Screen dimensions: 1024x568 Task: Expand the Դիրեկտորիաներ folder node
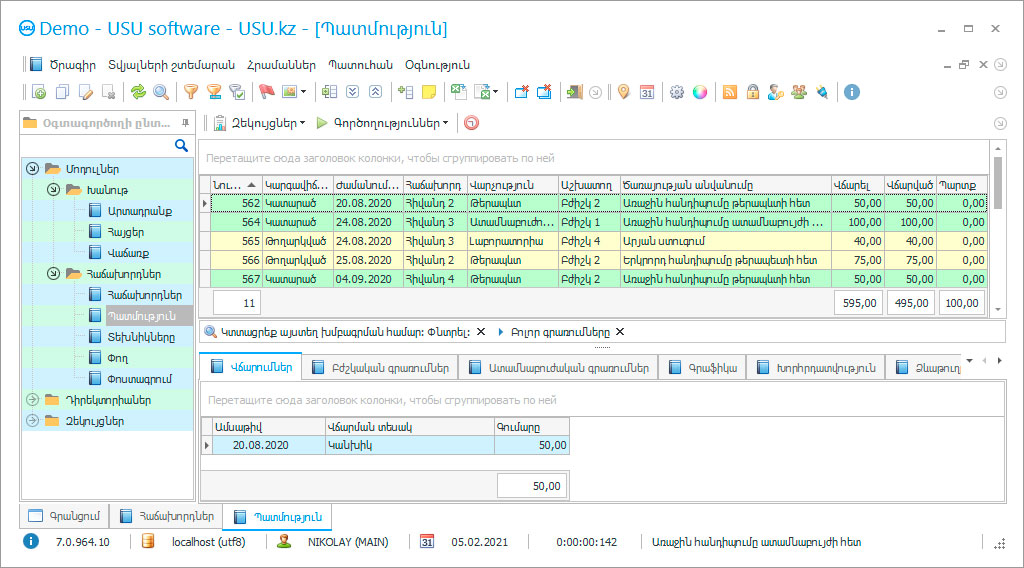tap(32, 400)
